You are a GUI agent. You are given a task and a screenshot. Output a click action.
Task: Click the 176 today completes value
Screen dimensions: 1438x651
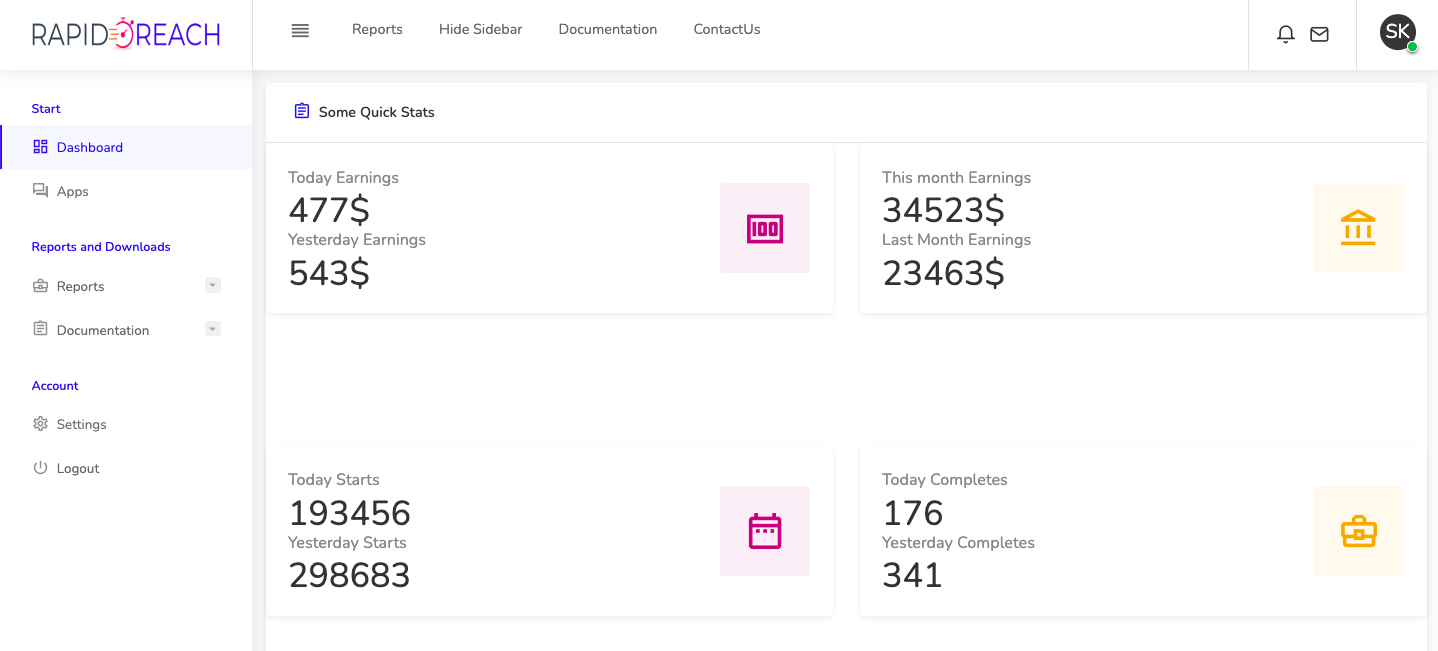click(x=913, y=513)
